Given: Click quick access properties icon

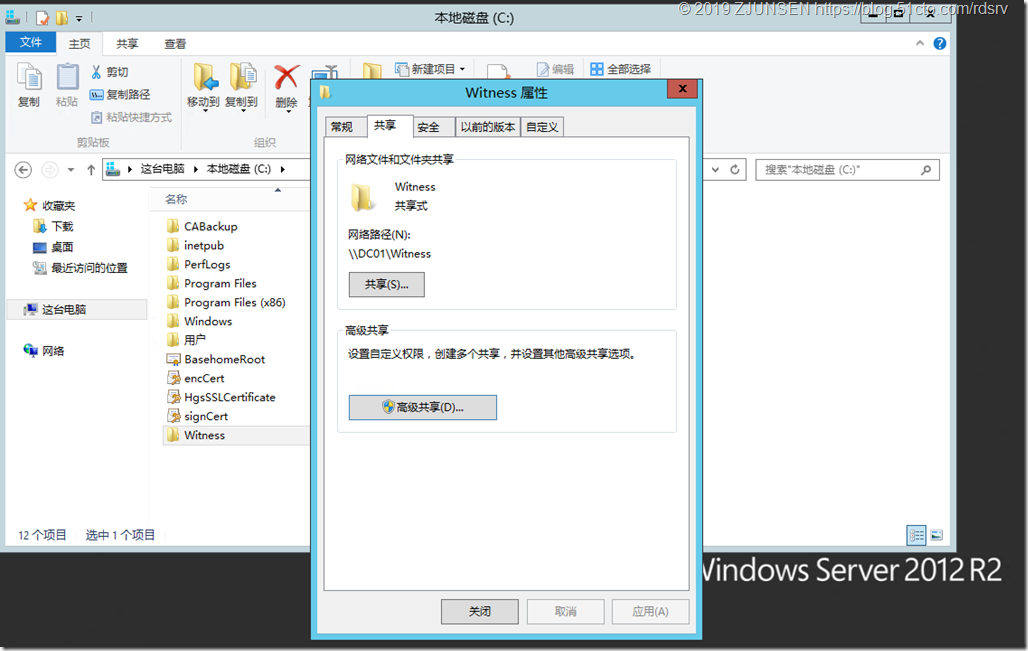Looking at the screenshot, I should point(43,18).
